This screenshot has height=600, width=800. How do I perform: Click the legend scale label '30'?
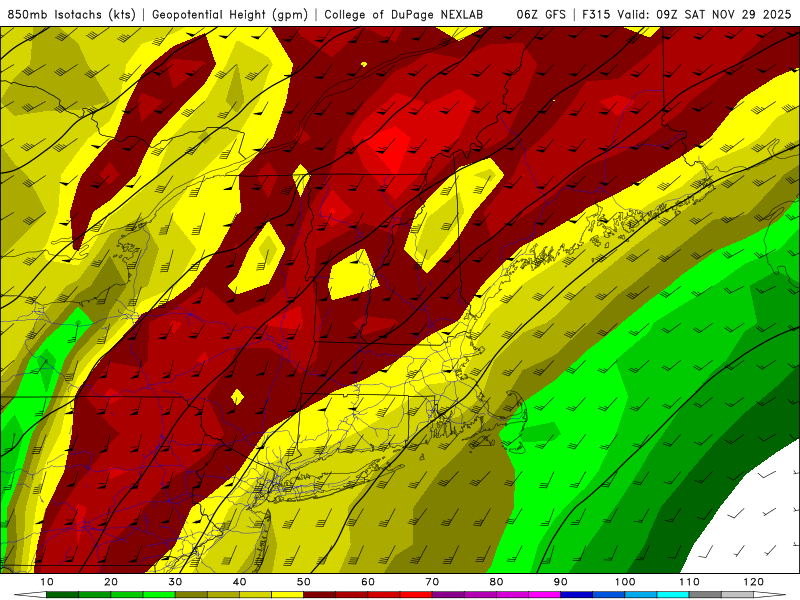[175, 582]
